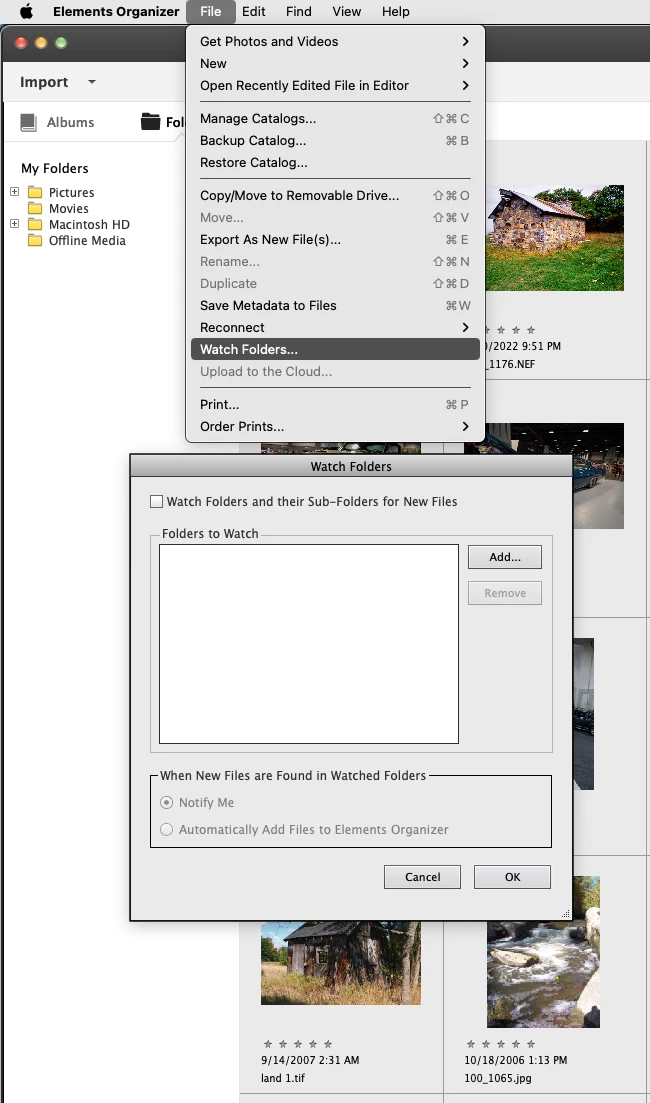650x1103 pixels.
Task: Click the 100_1065.jpg file name
Action: tap(498, 1078)
